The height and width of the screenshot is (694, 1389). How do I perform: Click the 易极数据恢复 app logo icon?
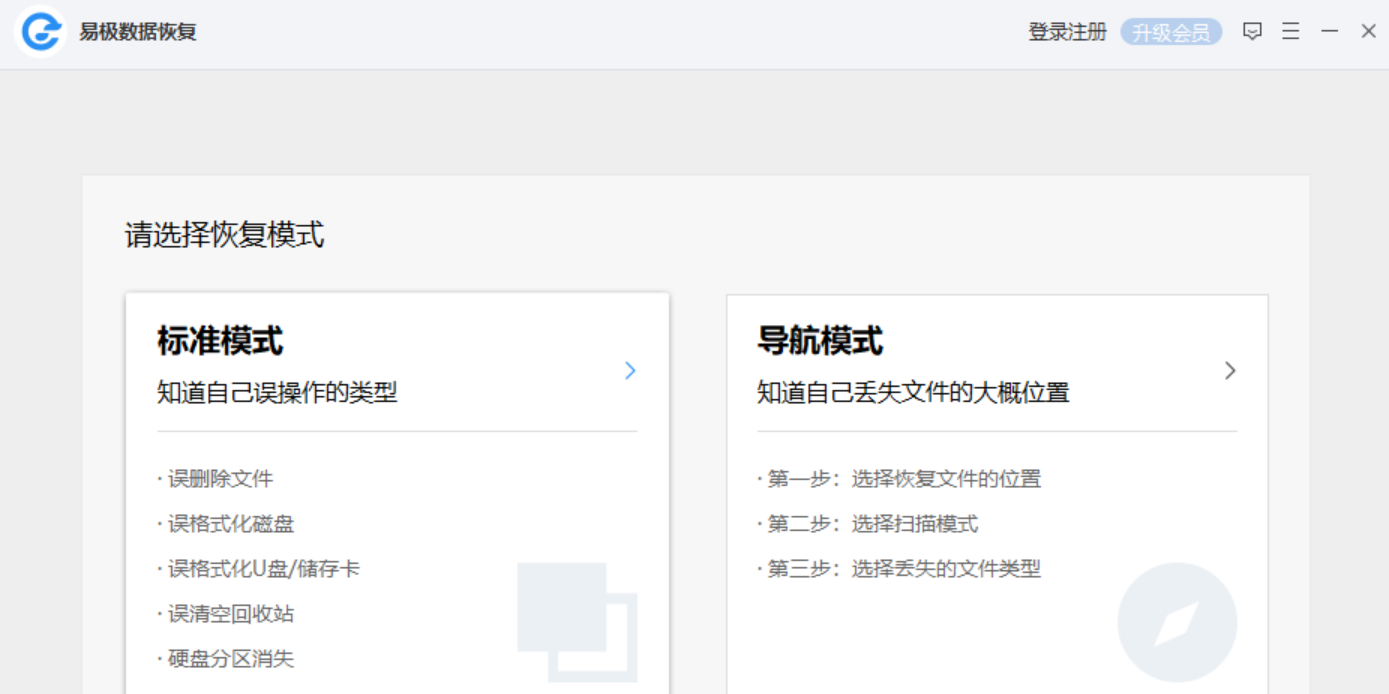pos(41,32)
